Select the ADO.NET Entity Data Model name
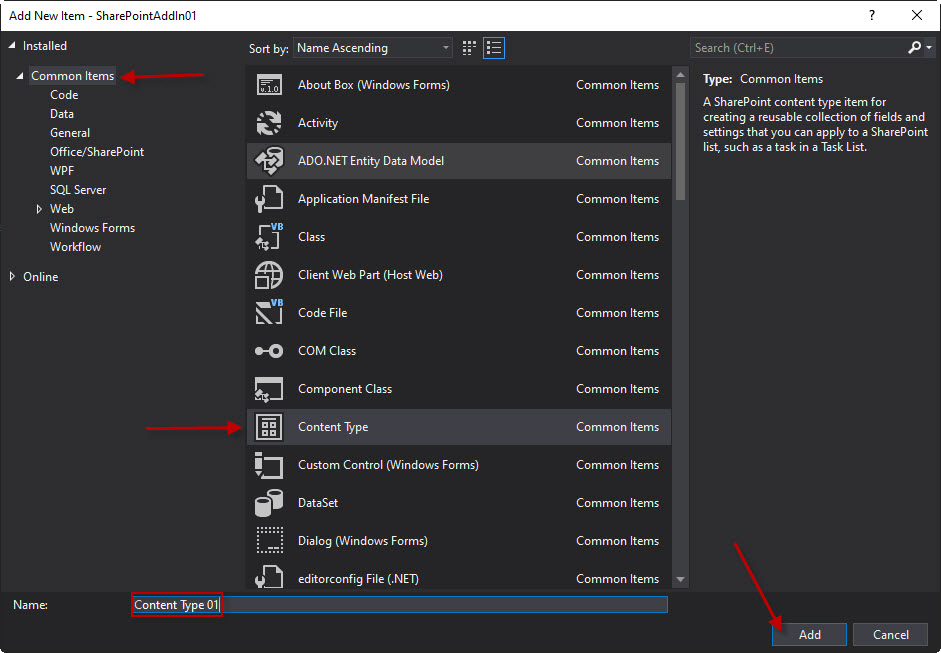 coord(371,161)
